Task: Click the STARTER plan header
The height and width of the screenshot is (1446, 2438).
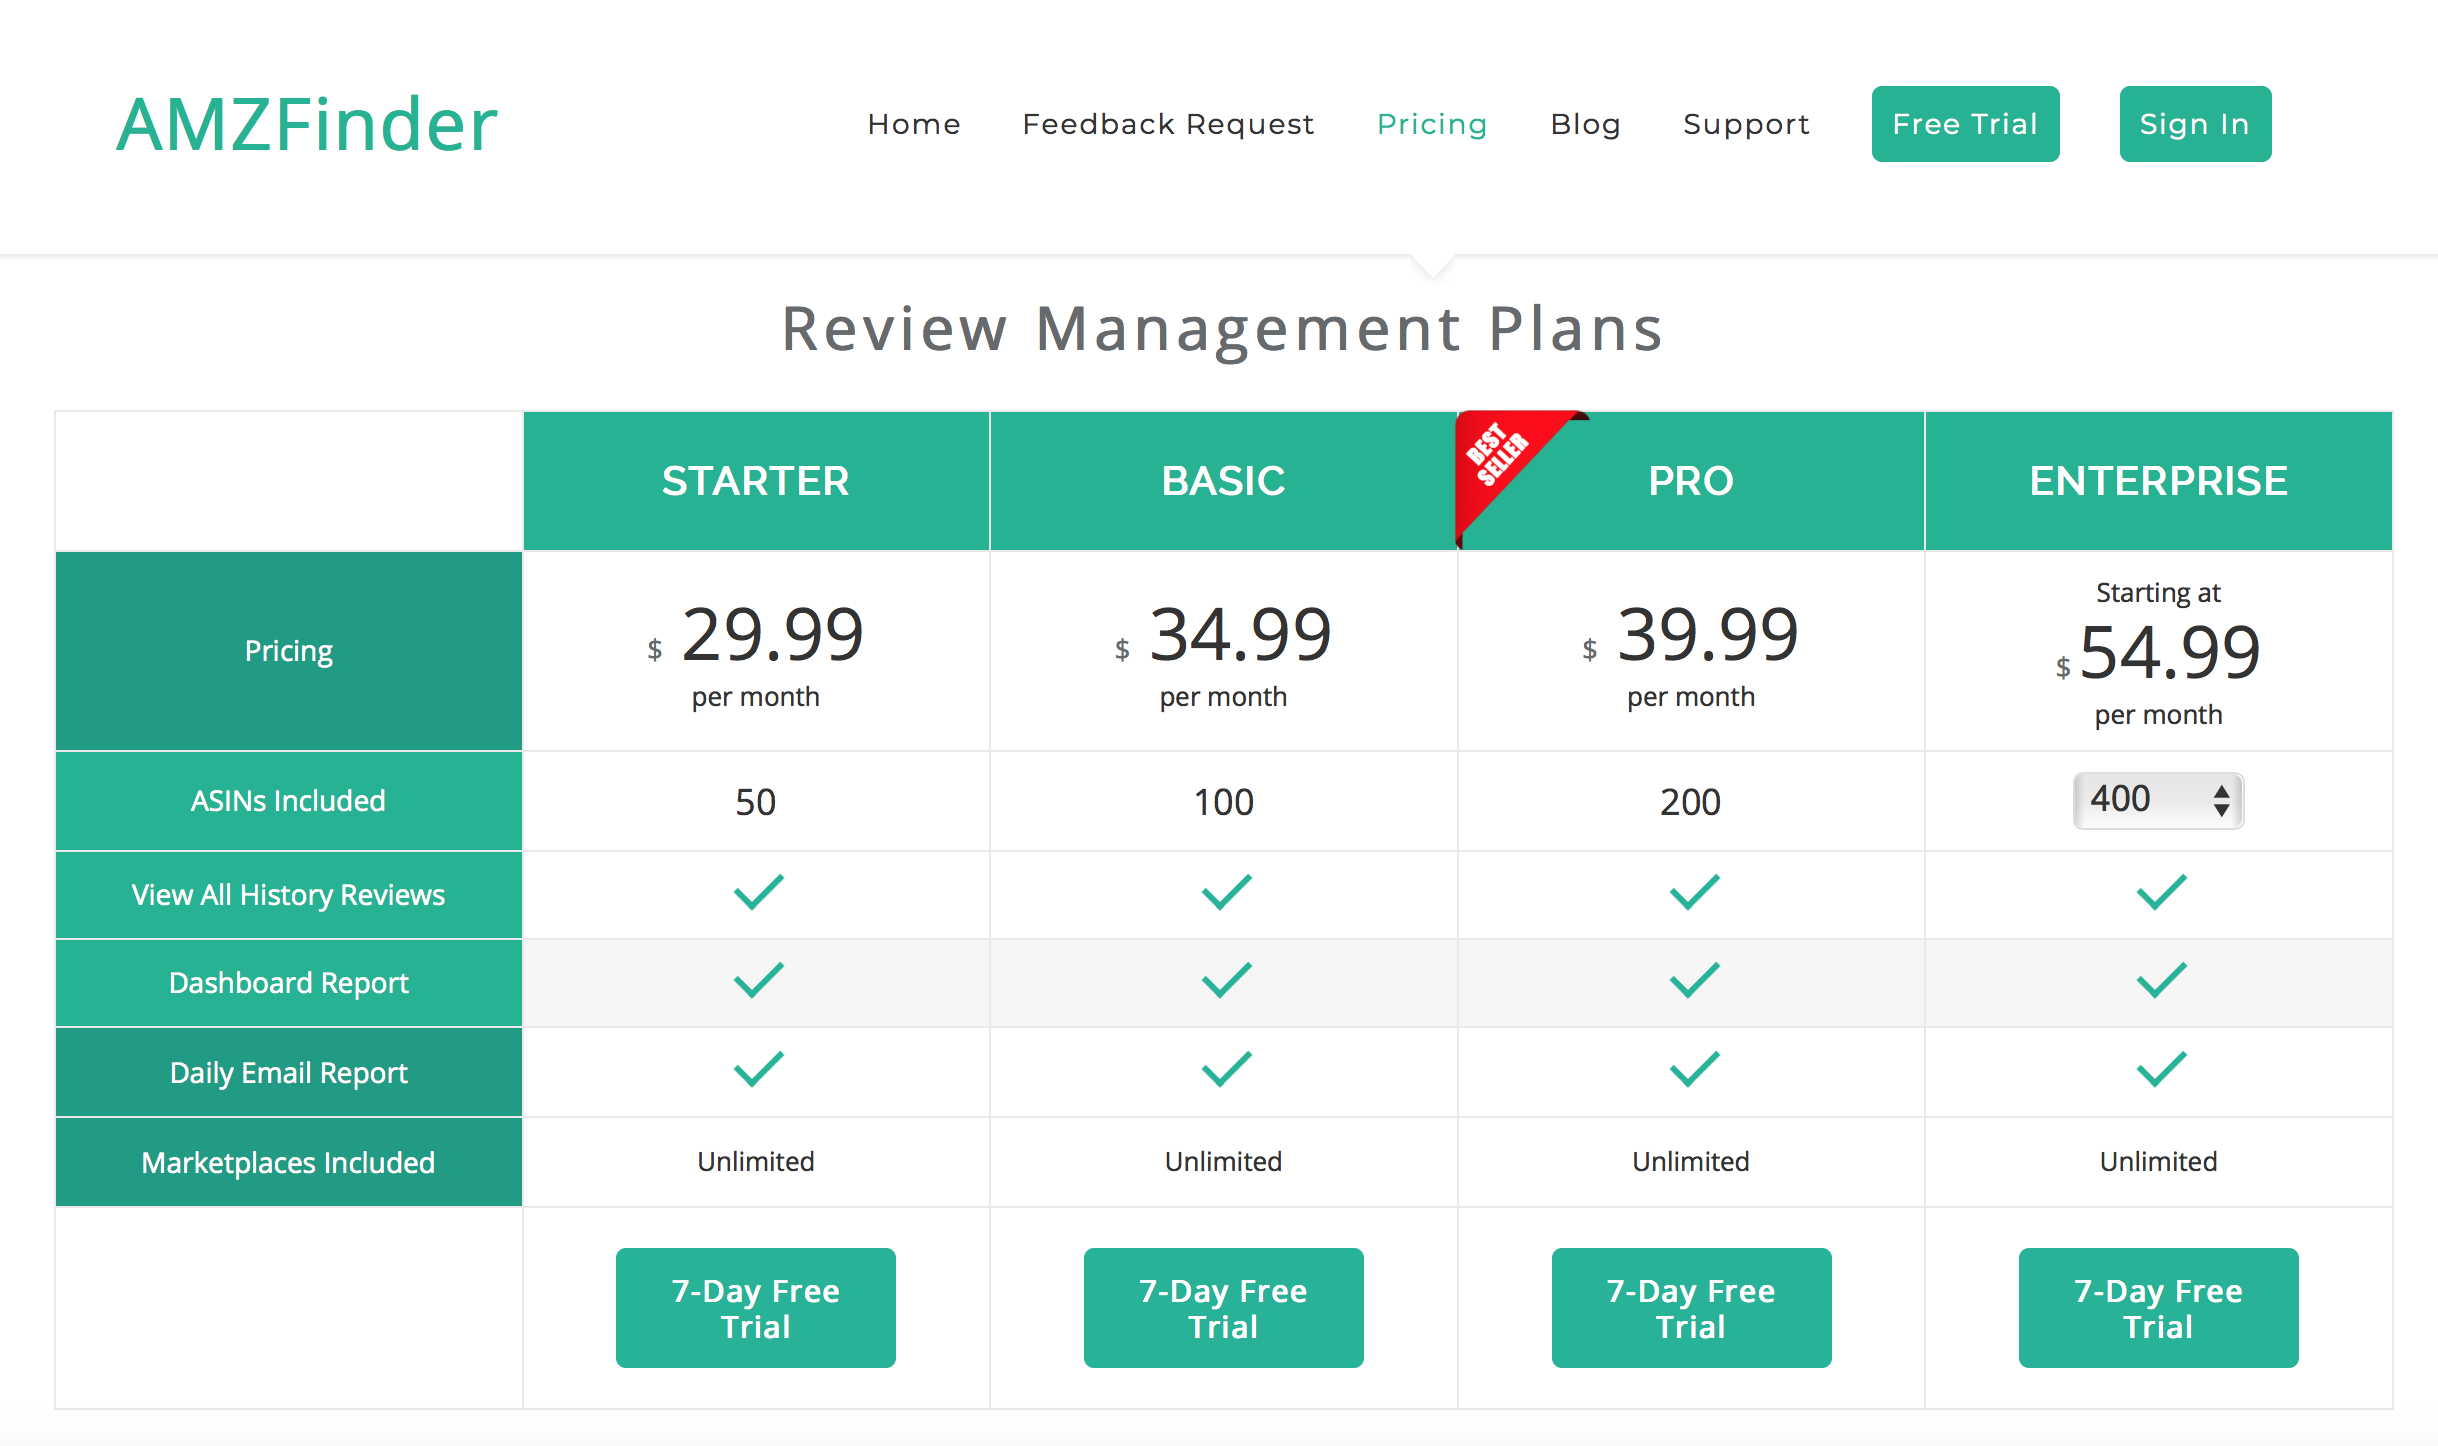Action: (756, 481)
